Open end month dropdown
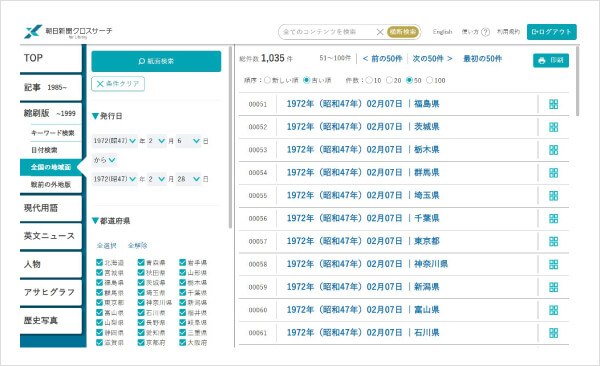 pyautogui.click(x=157, y=179)
